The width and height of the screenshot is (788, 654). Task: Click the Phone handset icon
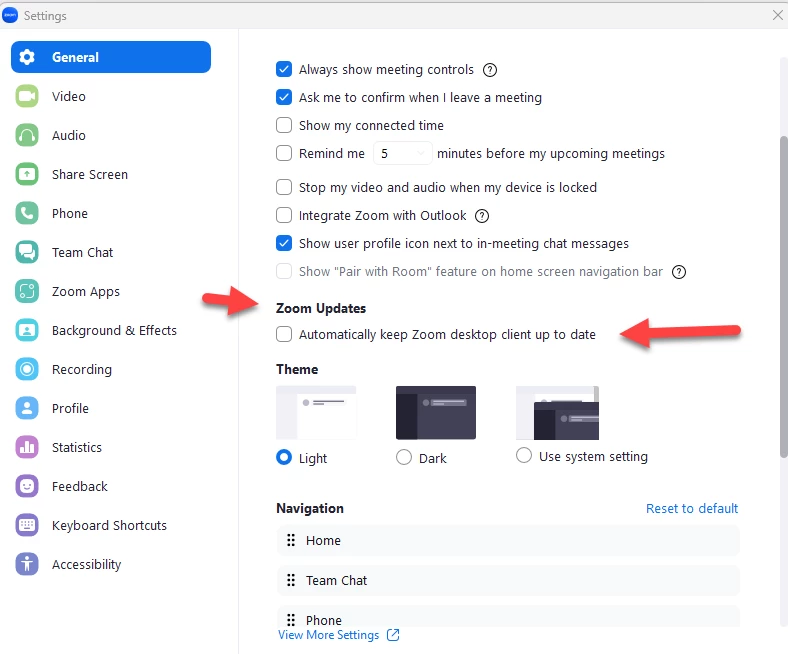pos(27,213)
